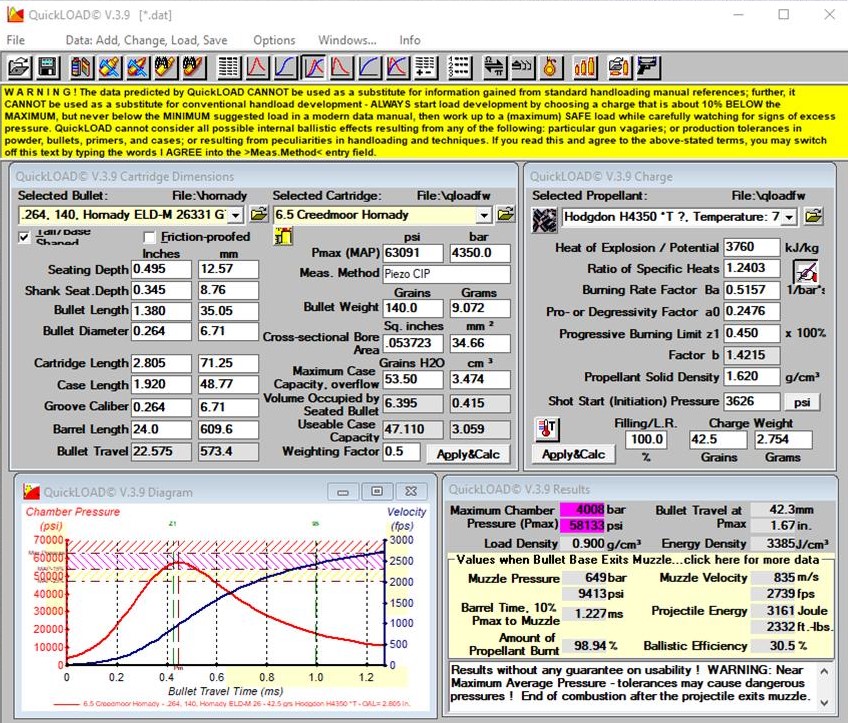The height and width of the screenshot is (723, 848).
Task: Open cartridge file folder icon beside cartridge dropdown
Action: point(505,214)
